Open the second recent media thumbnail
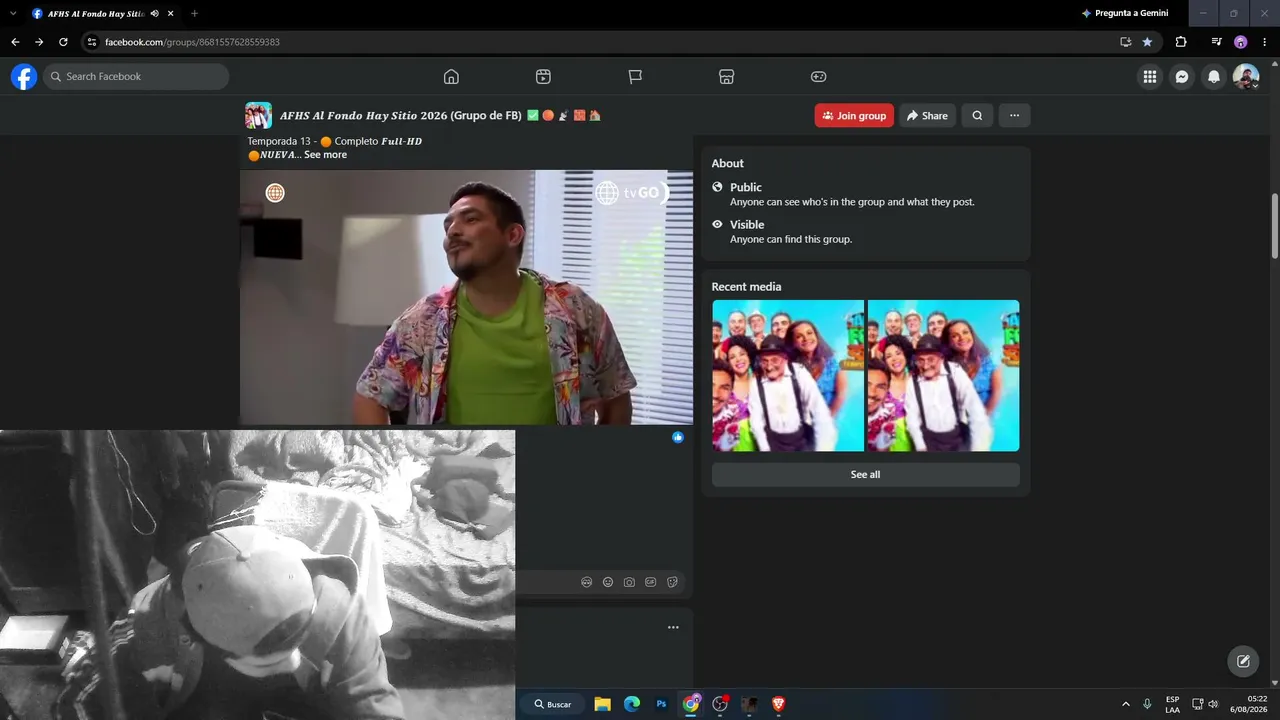 [944, 376]
